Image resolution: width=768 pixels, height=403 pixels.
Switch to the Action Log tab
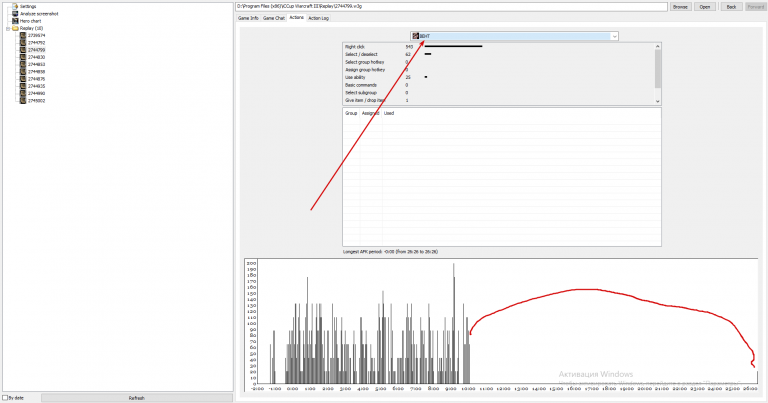click(318, 18)
